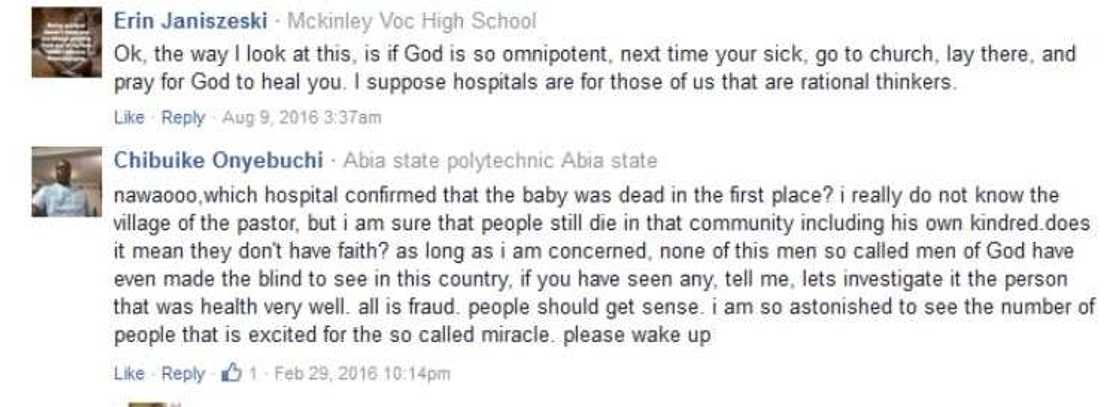Click the thumbs-up icon beside Reply
The height and width of the screenshot is (407, 1120).
231,372
